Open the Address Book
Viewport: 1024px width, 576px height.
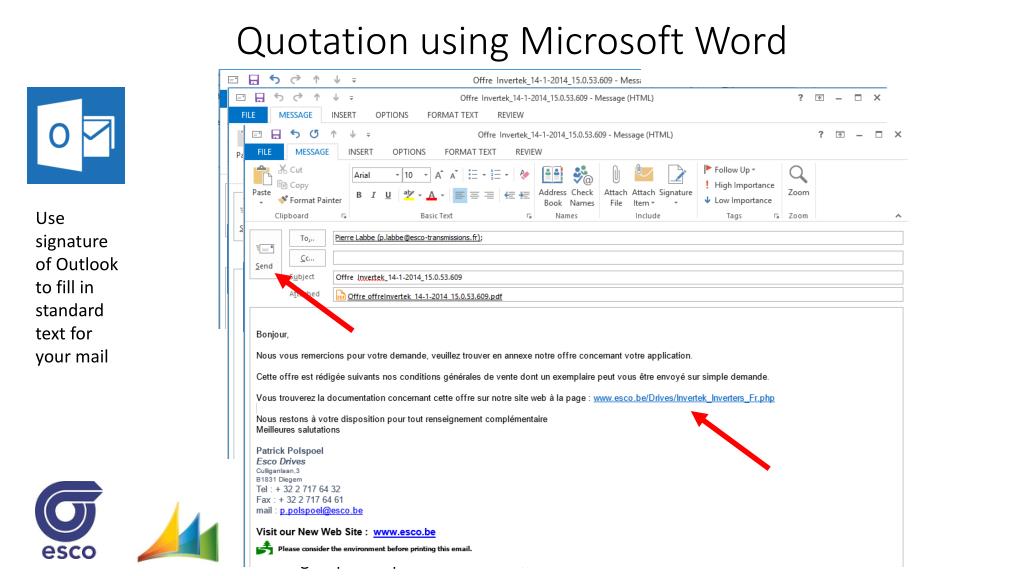click(552, 185)
